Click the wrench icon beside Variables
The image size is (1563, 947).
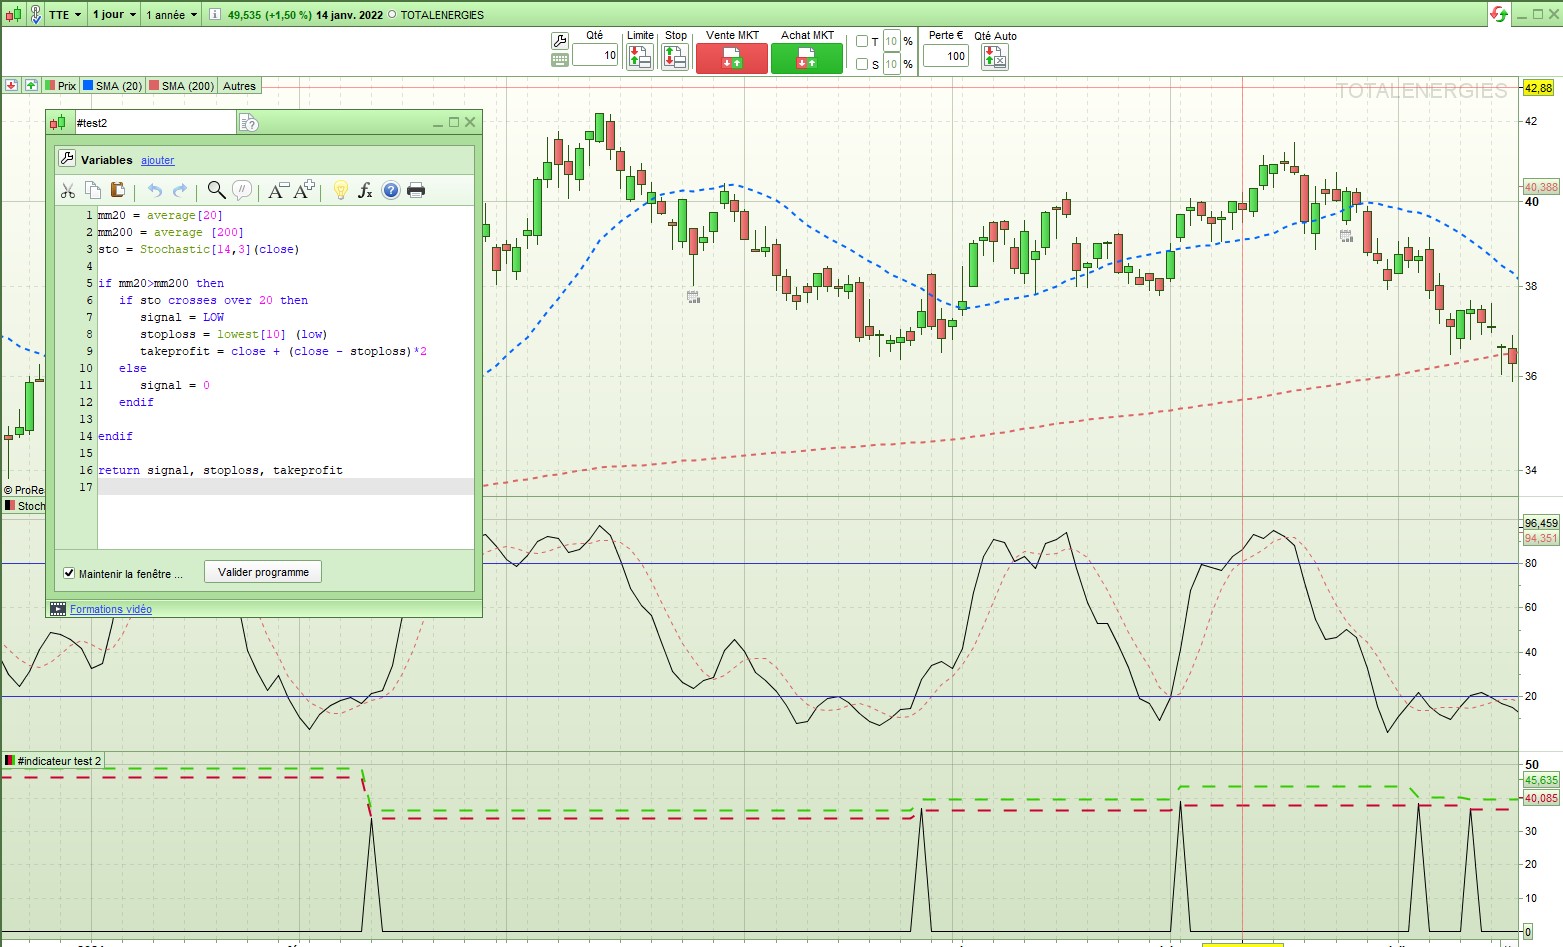(67, 158)
